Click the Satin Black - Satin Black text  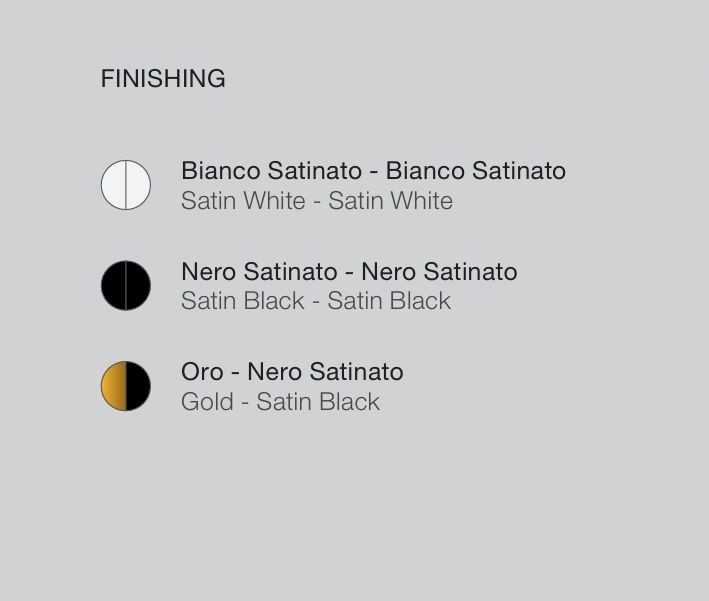click(x=316, y=301)
